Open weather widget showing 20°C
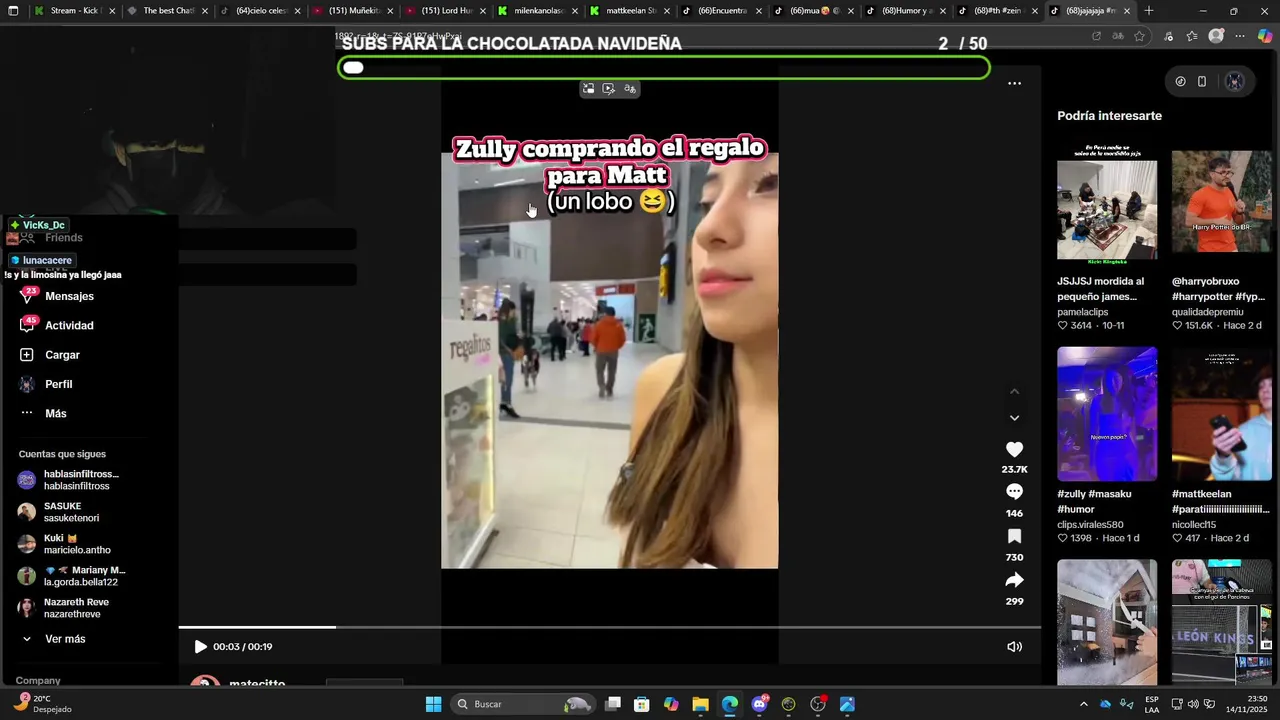The height and width of the screenshot is (720, 1280). point(42,704)
